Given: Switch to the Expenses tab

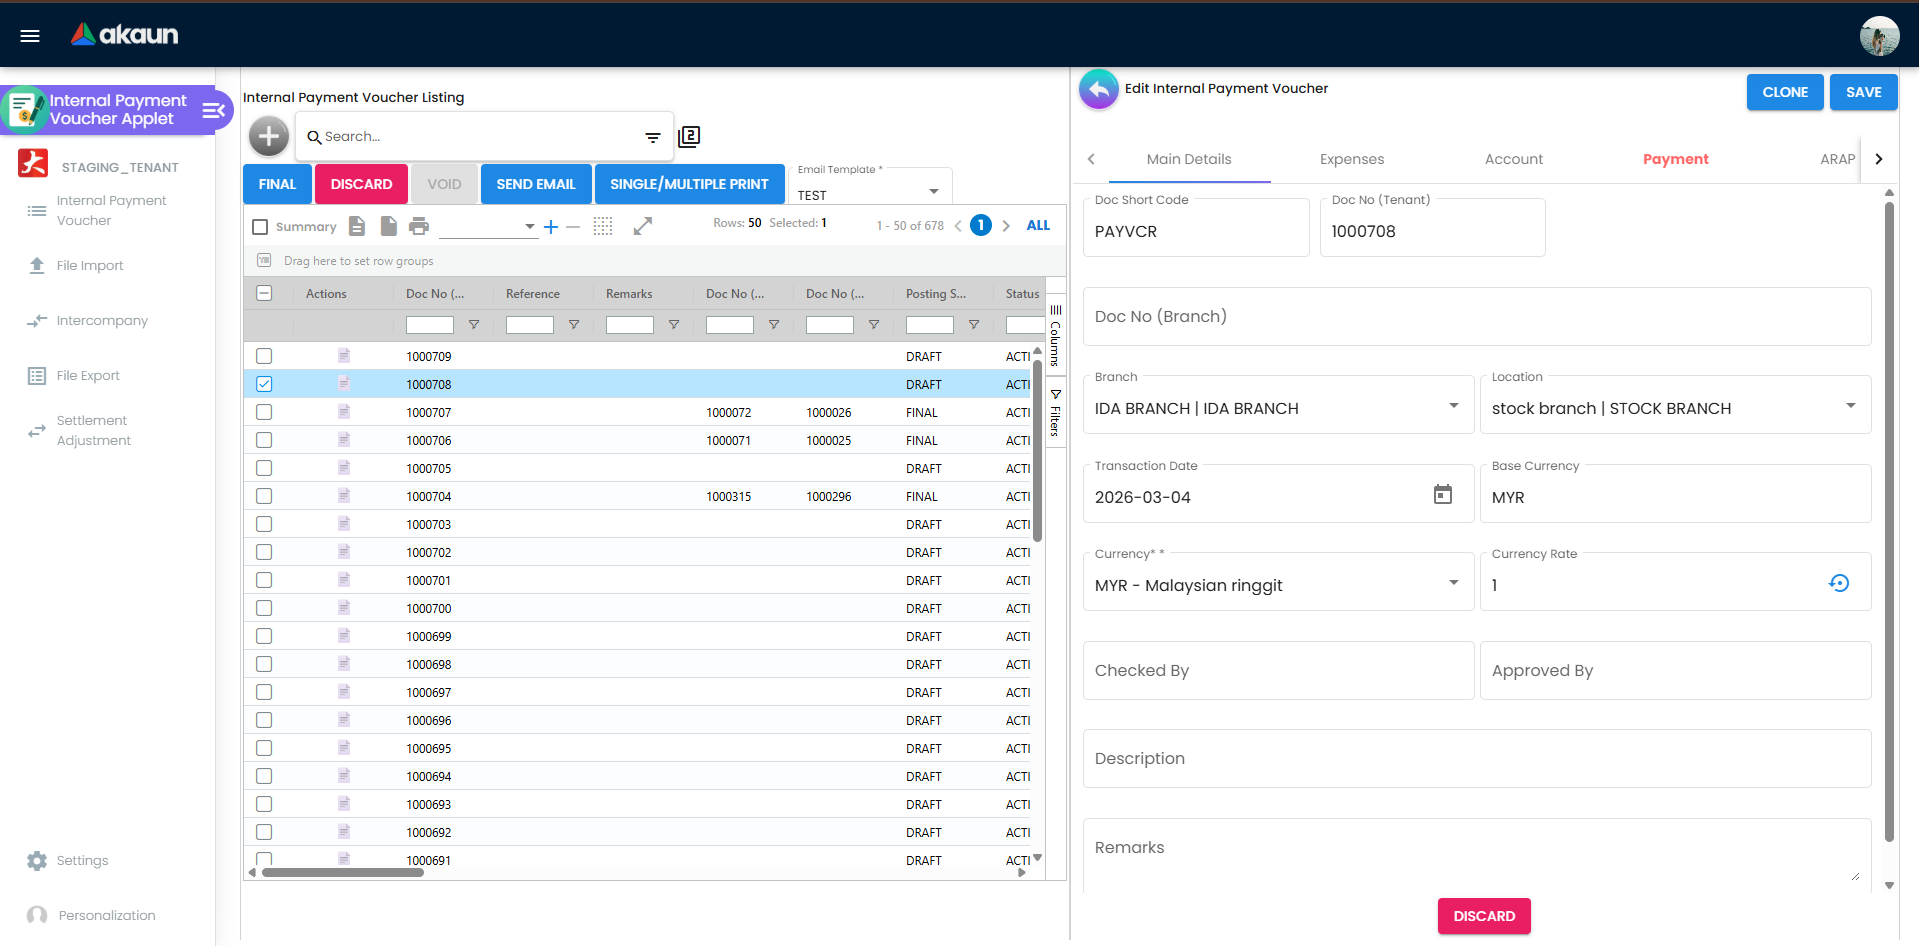Looking at the screenshot, I should click(1351, 159).
